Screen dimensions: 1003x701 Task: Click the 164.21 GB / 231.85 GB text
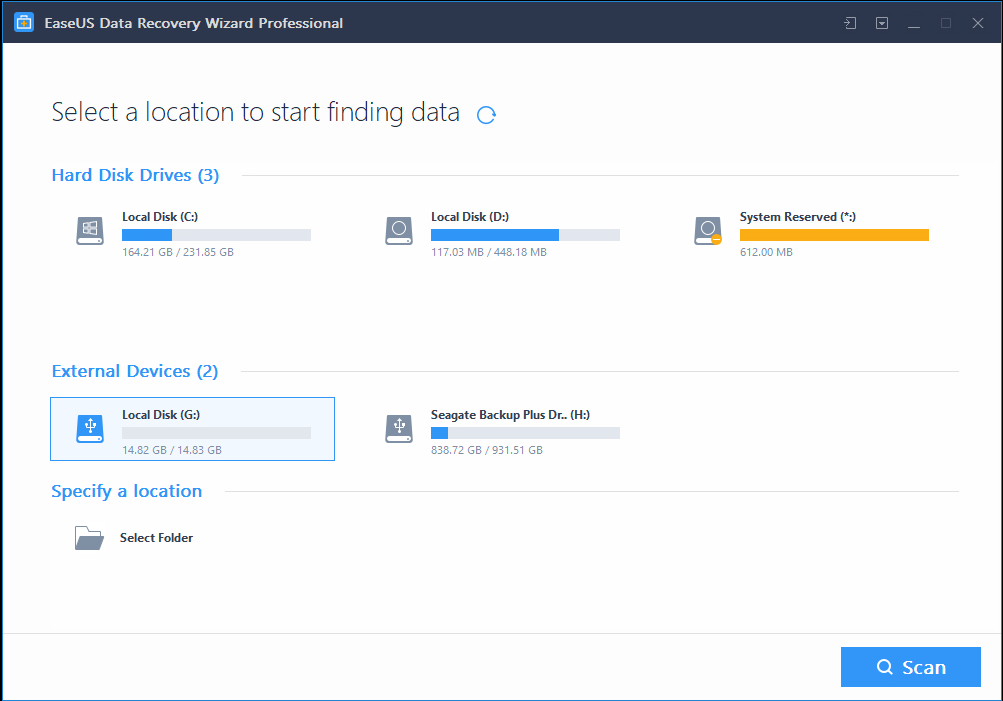pyautogui.click(x=178, y=252)
